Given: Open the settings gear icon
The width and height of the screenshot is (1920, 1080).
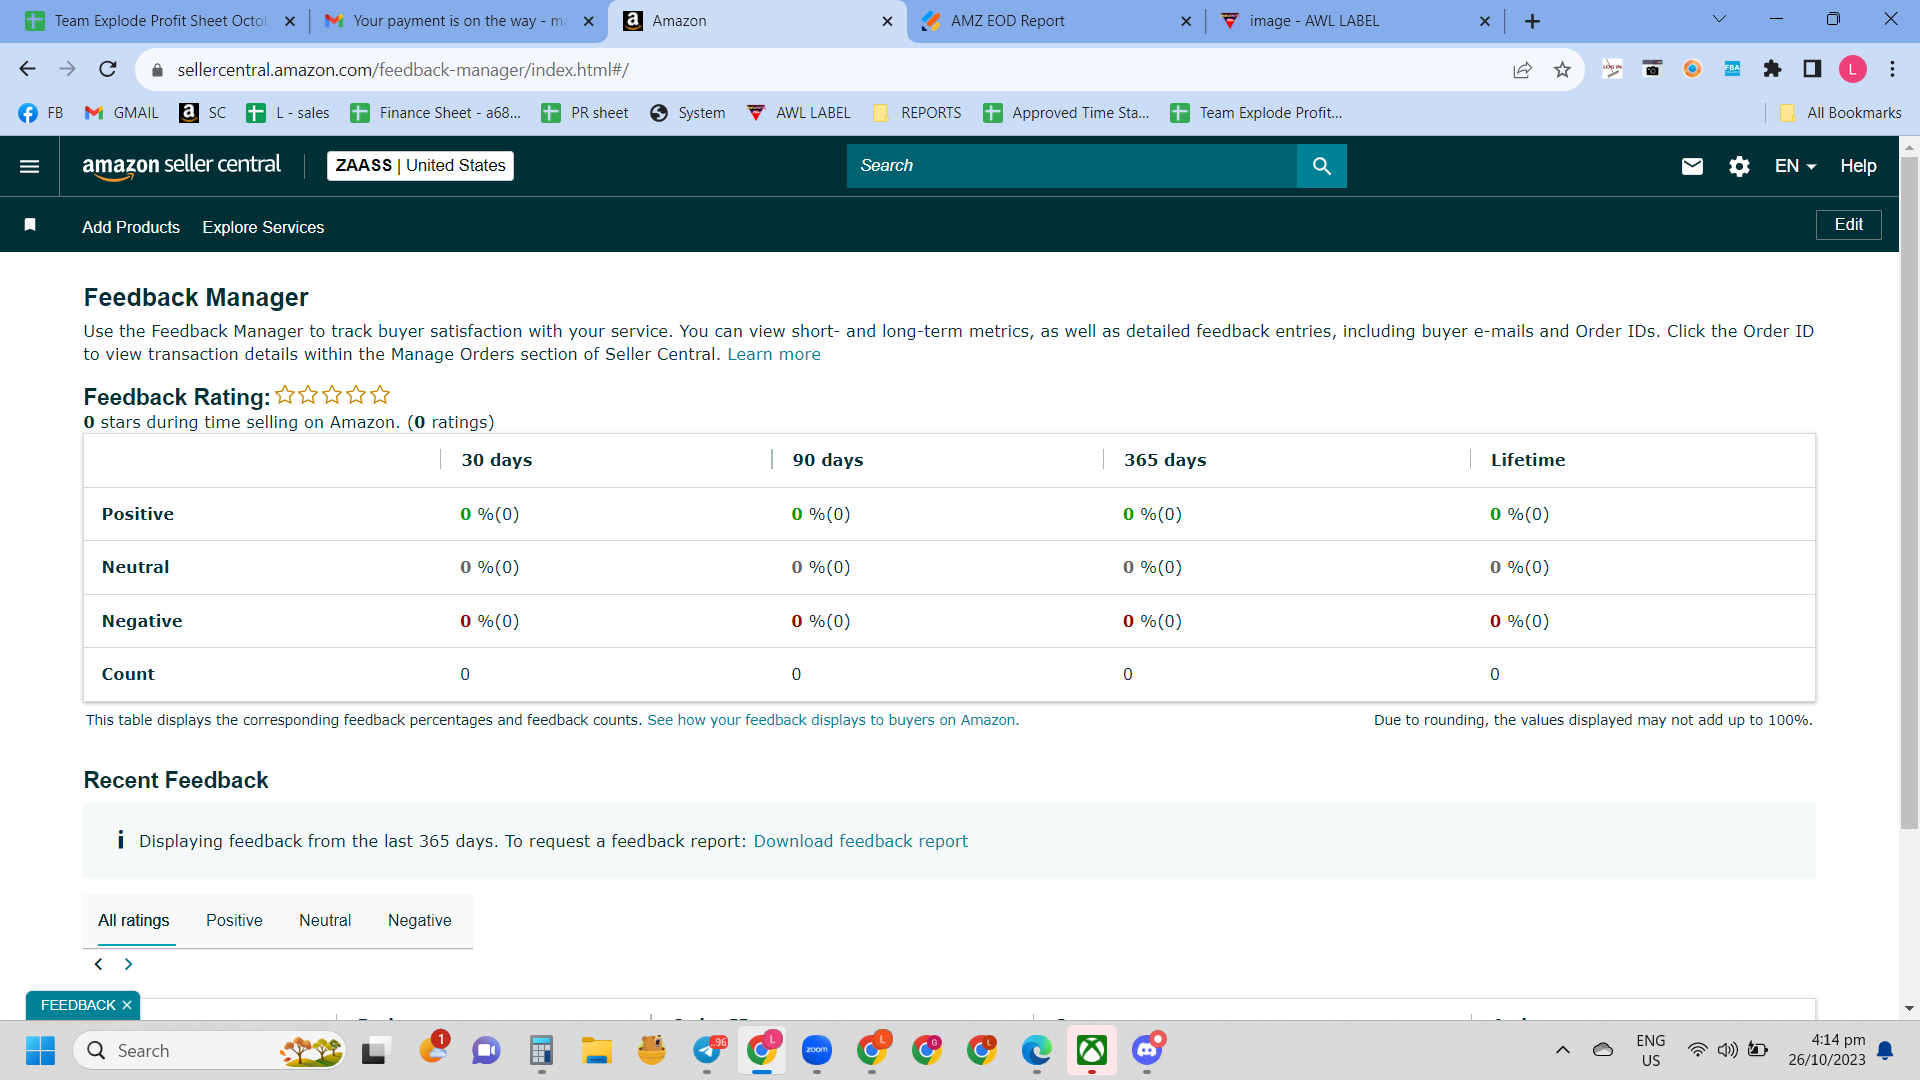Looking at the screenshot, I should [x=1739, y=166].
